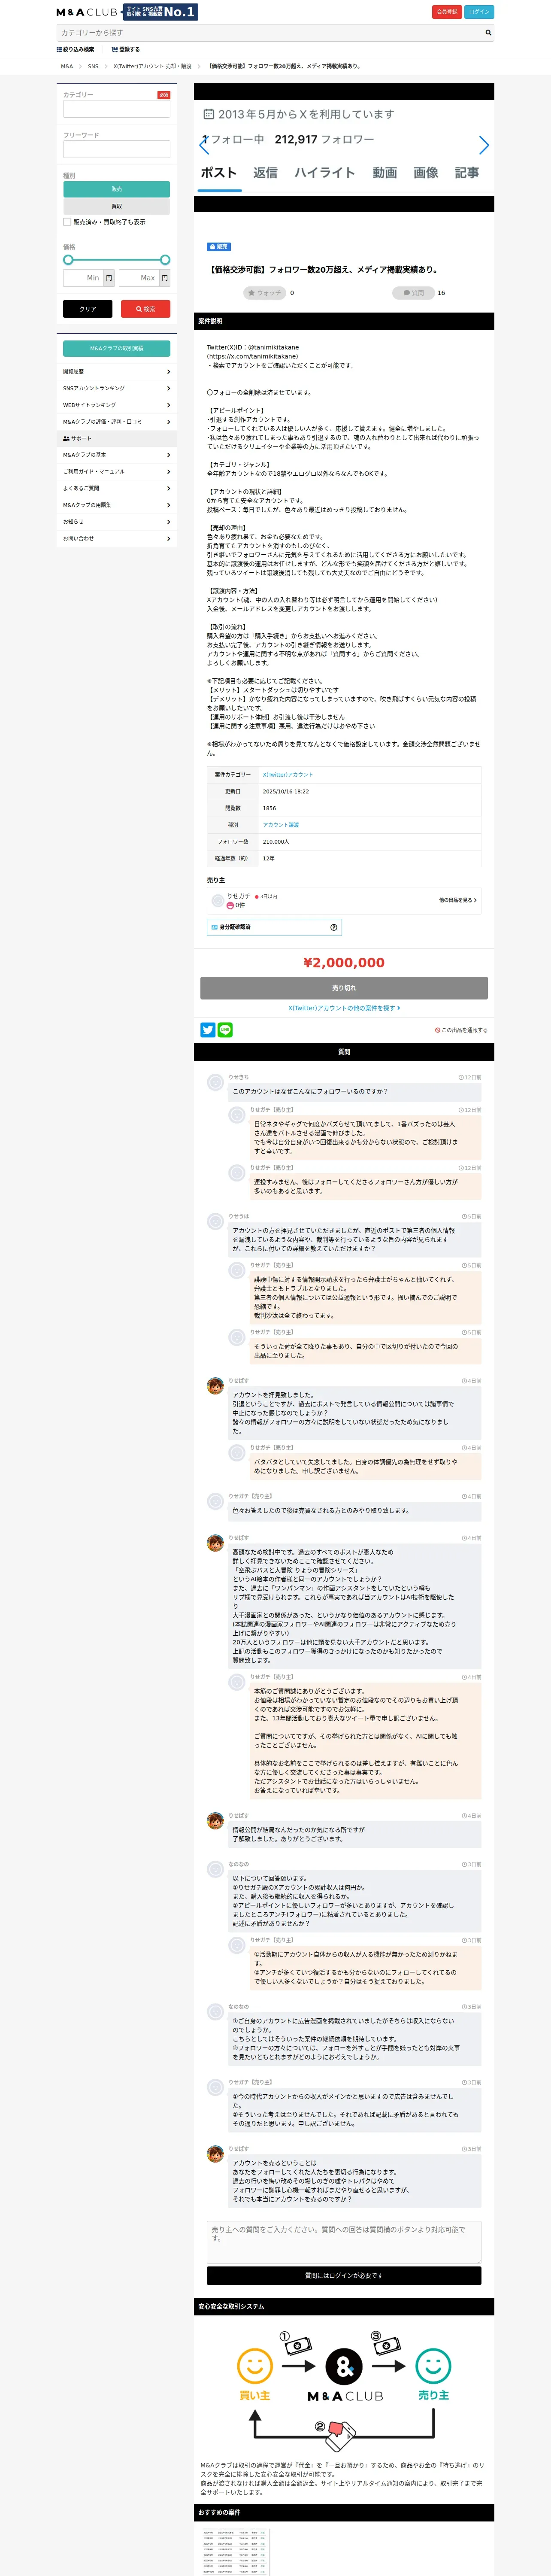Click the 身分証確認済 ID card icon
Viewport: 551px width, 2576px height.
pos(214,927)
